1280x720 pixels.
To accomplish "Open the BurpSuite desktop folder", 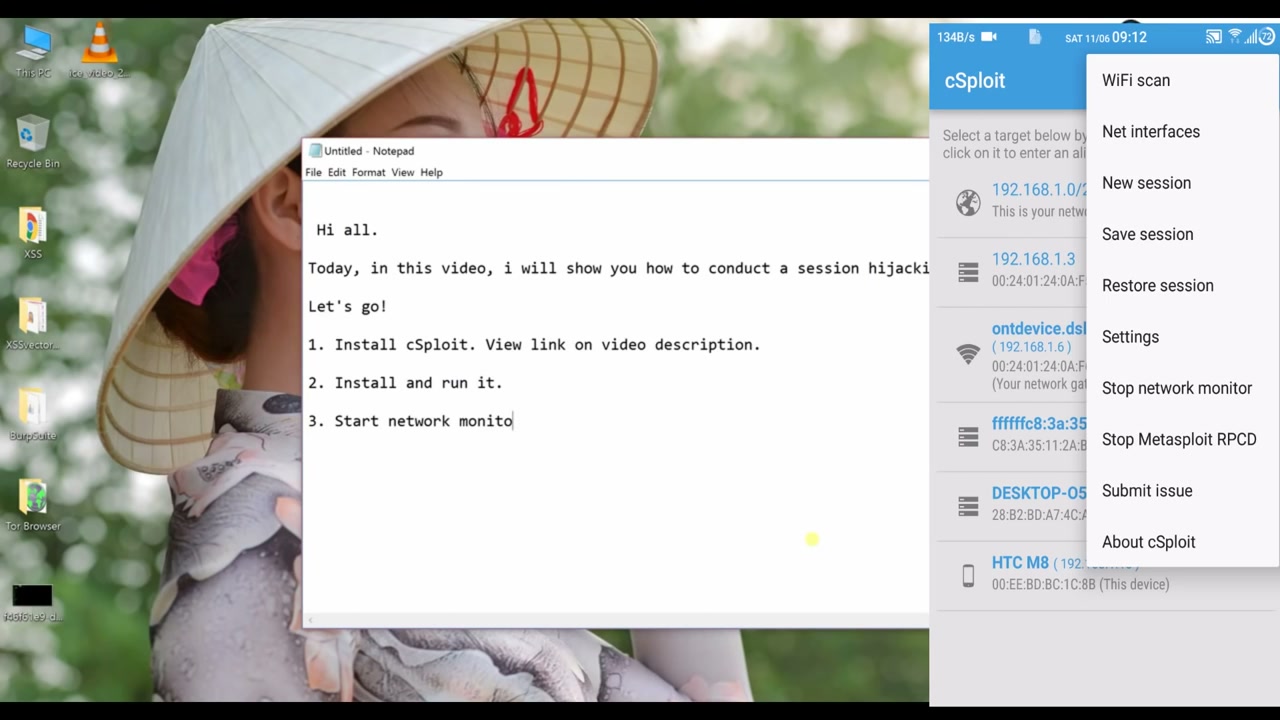I will click(x=33, y=414).
